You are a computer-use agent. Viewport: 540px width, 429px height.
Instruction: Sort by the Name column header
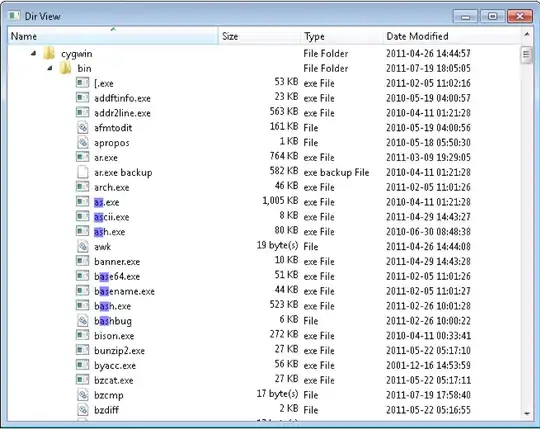[113, 36]
